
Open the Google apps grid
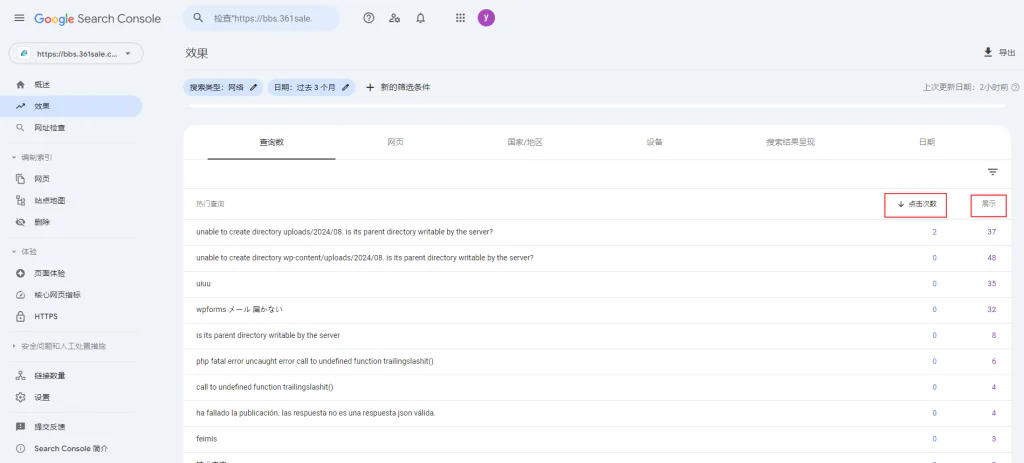[x=460, y=18]
